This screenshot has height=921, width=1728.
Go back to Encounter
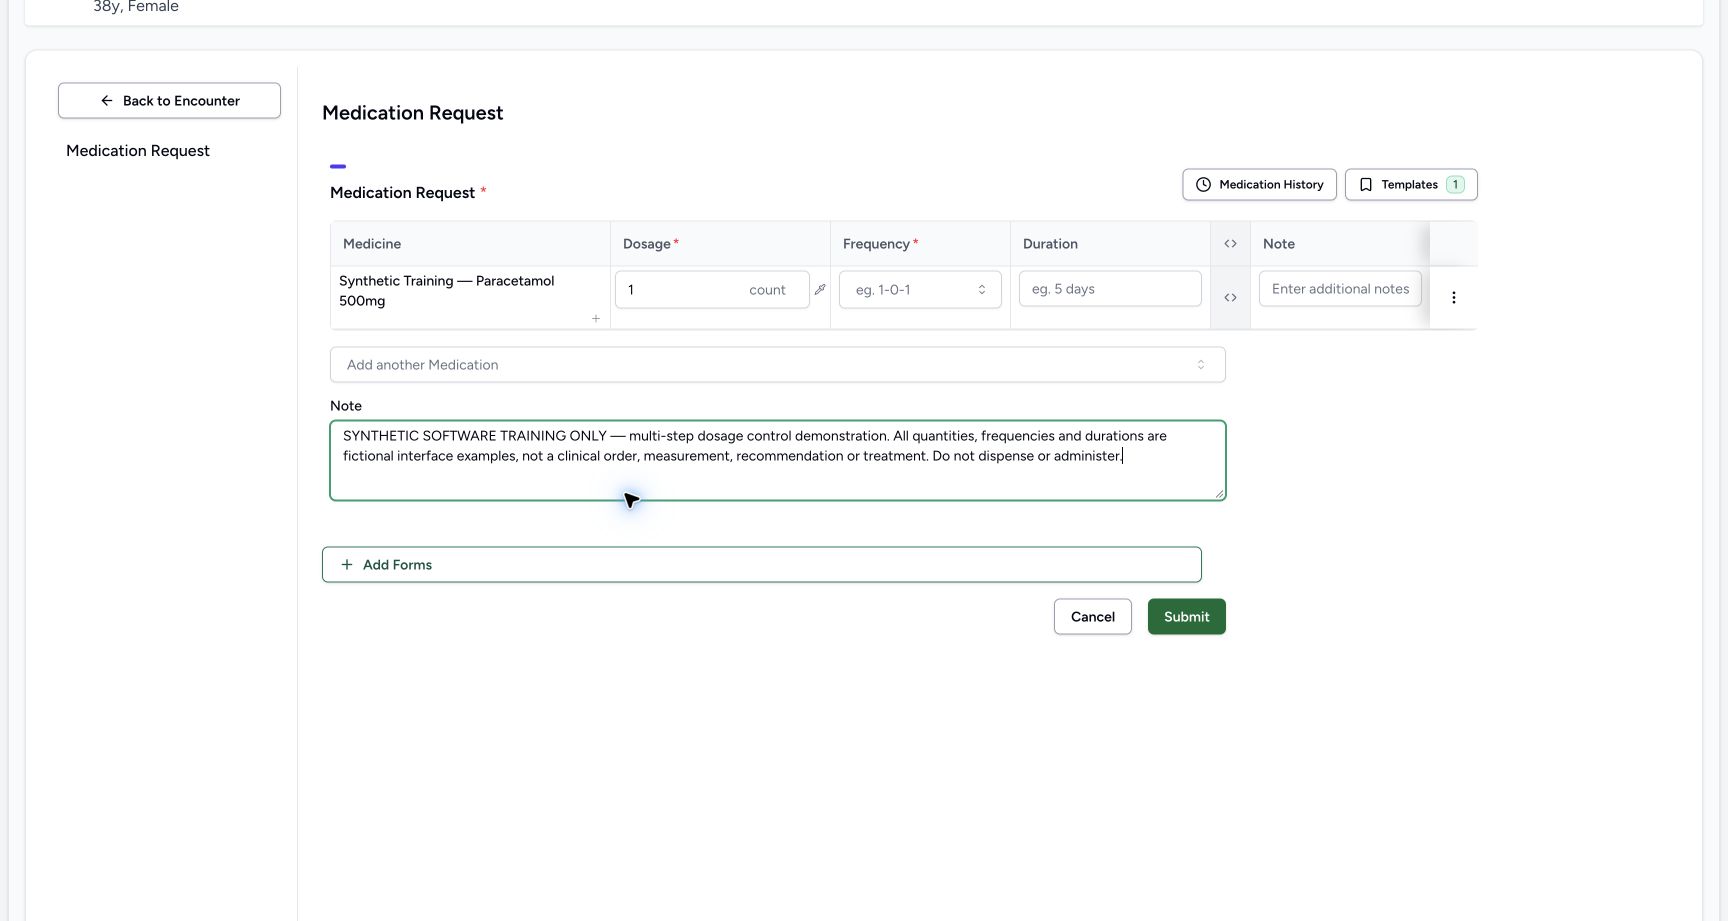pyautogui.click(x=169, y=100)
